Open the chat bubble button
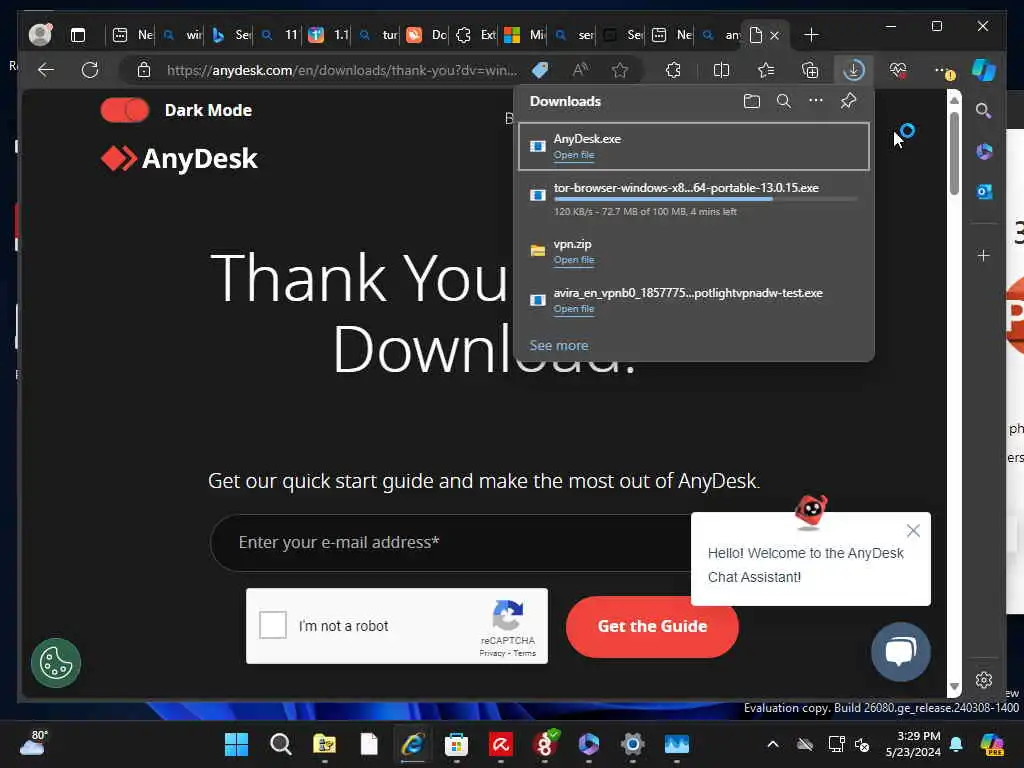The height and width of the screenshot is (768, 1024). 901,651
